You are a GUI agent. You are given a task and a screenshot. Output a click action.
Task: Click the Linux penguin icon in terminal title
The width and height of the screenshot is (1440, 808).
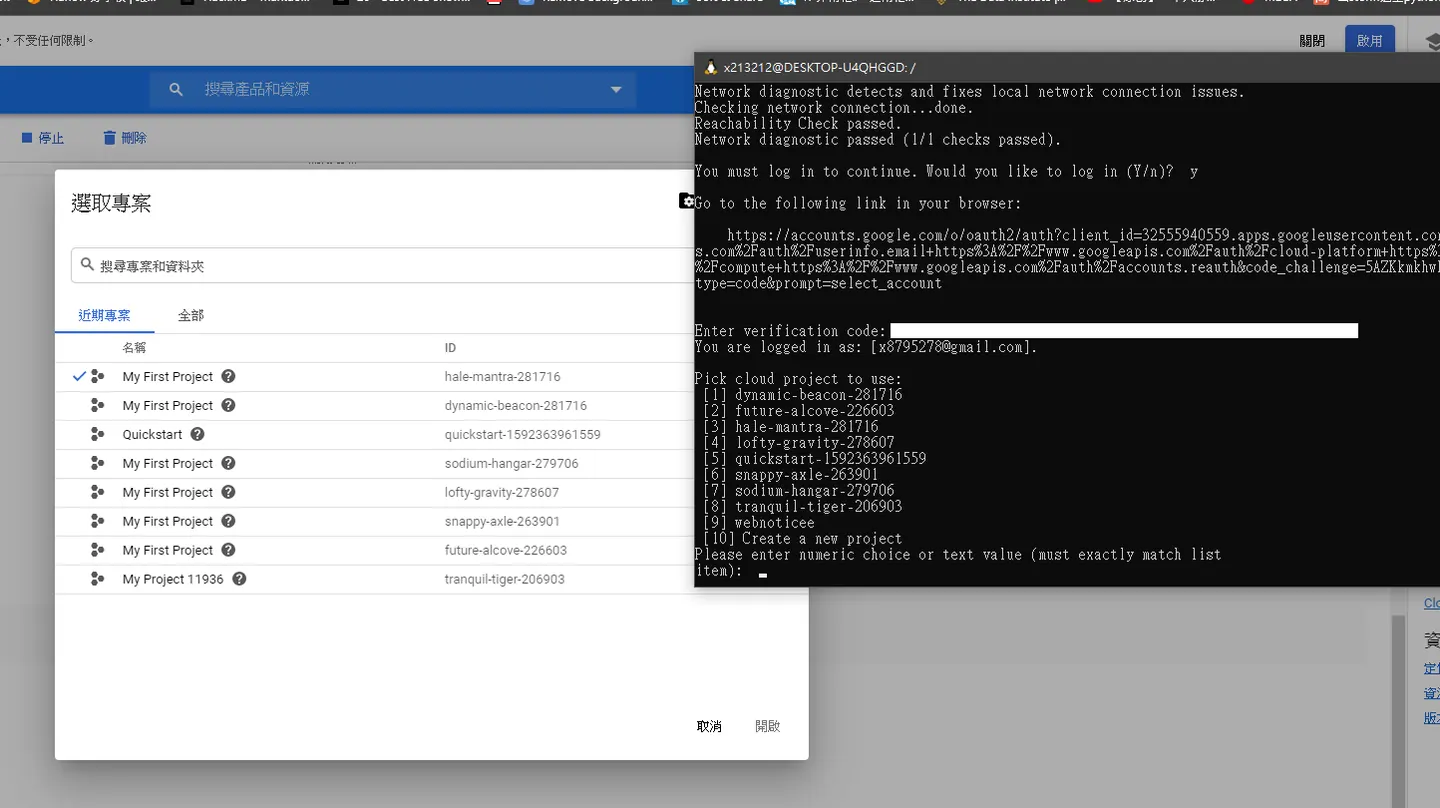[x=711, y=67]
